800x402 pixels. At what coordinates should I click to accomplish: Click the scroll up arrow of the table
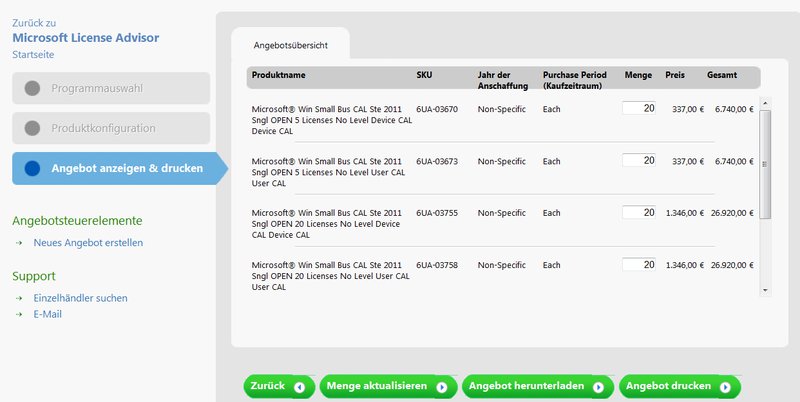point(765,104)
